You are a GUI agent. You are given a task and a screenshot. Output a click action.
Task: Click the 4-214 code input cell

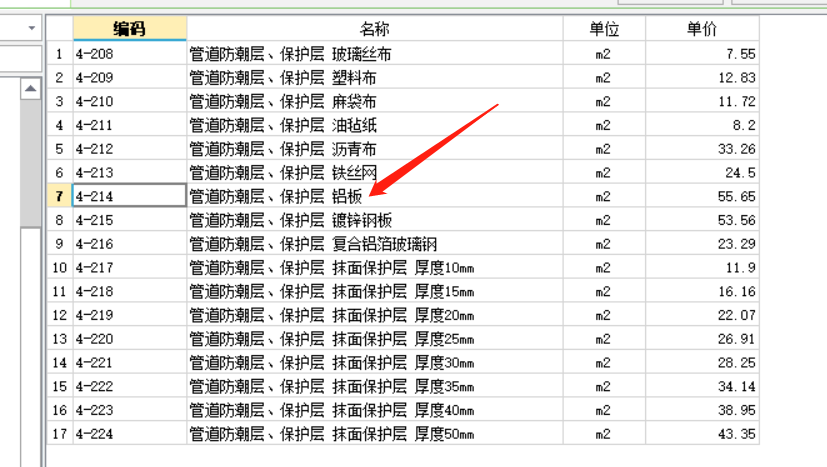click(x=130, y=196)
